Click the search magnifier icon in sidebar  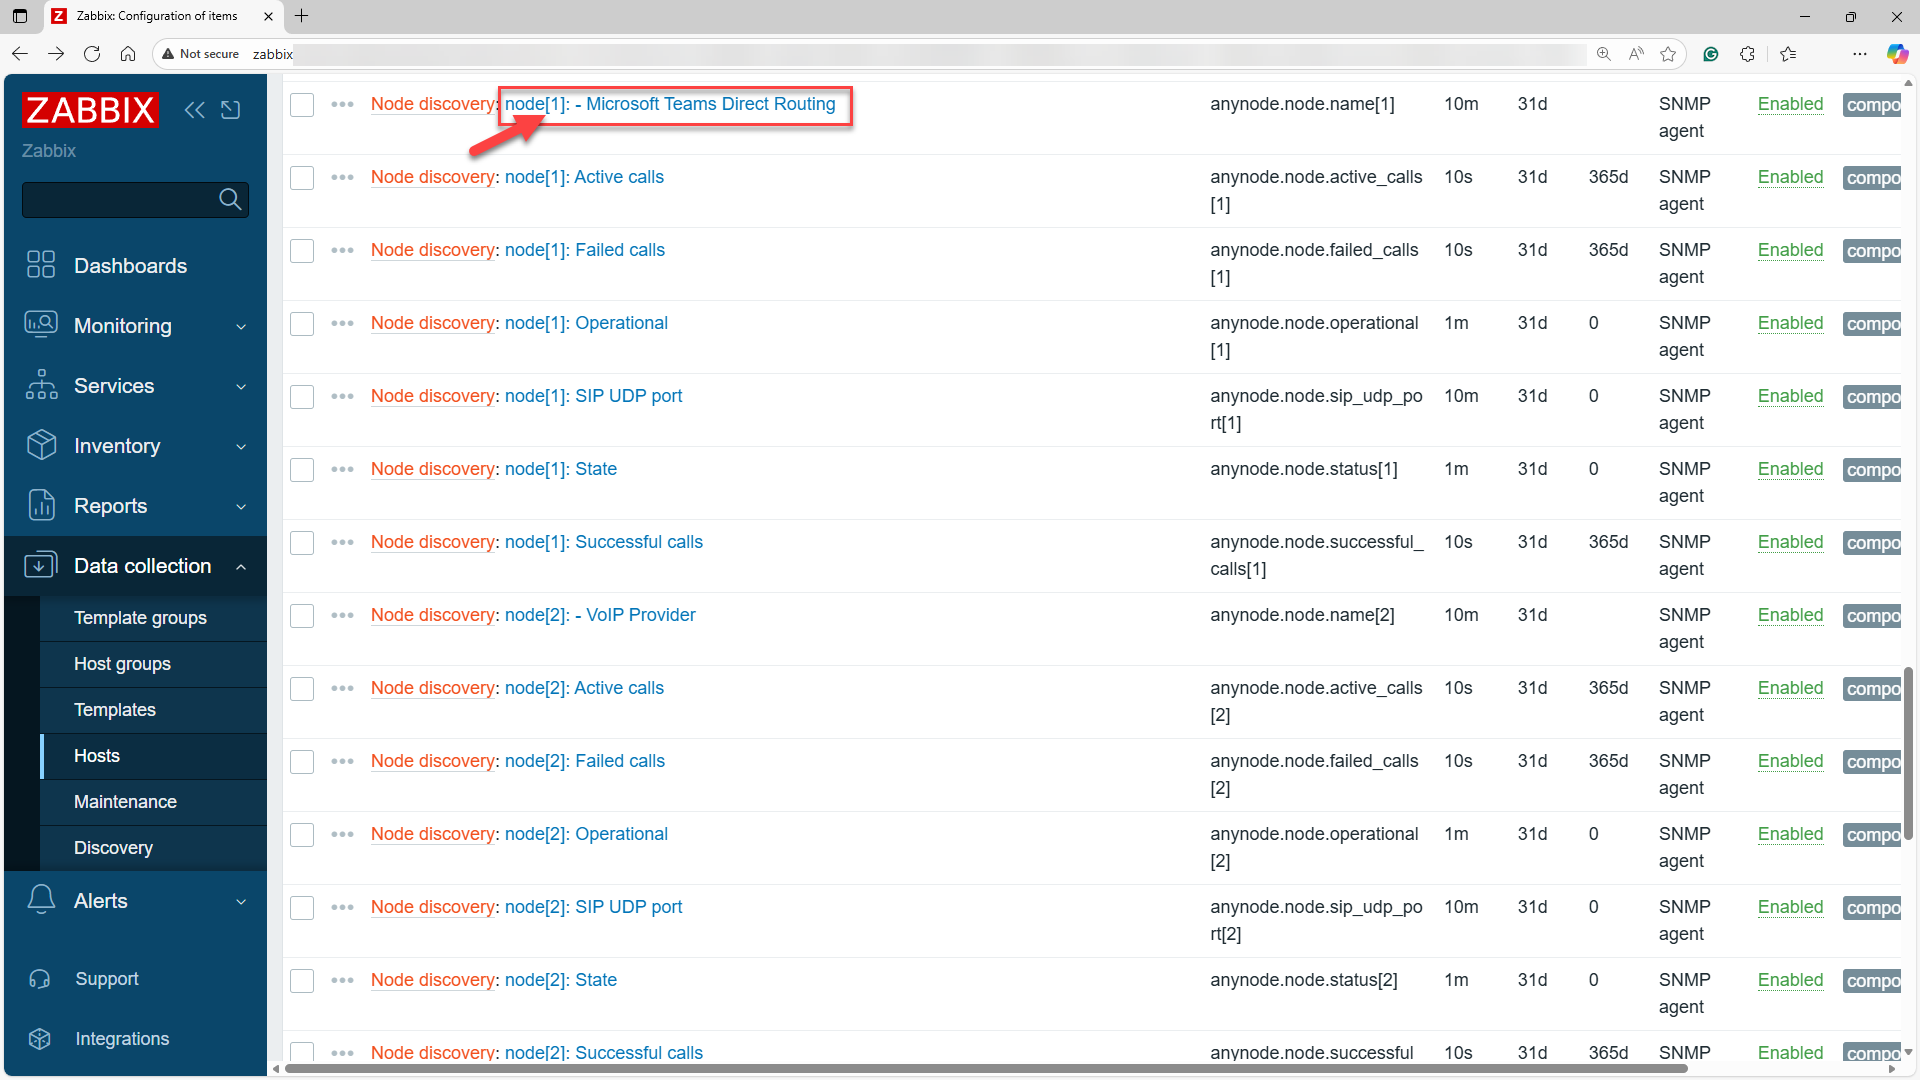pyautogui.click(x=230, y=200)
